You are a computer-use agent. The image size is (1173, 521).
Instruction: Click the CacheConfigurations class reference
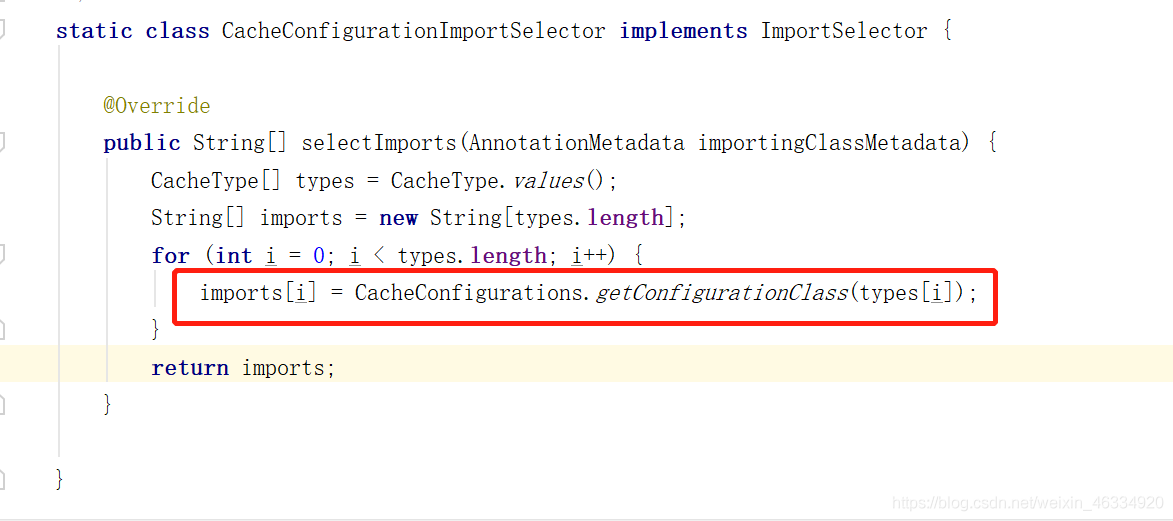tap(469, 293)
